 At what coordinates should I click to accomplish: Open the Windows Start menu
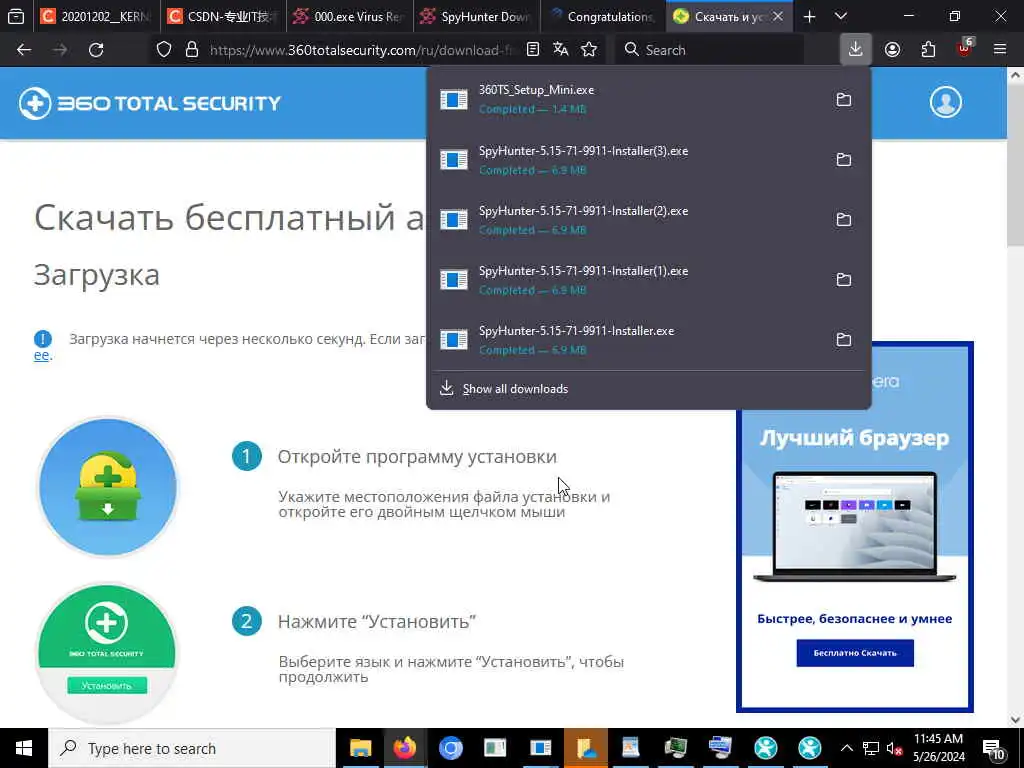pyautogui.click(x=24, y=748)
